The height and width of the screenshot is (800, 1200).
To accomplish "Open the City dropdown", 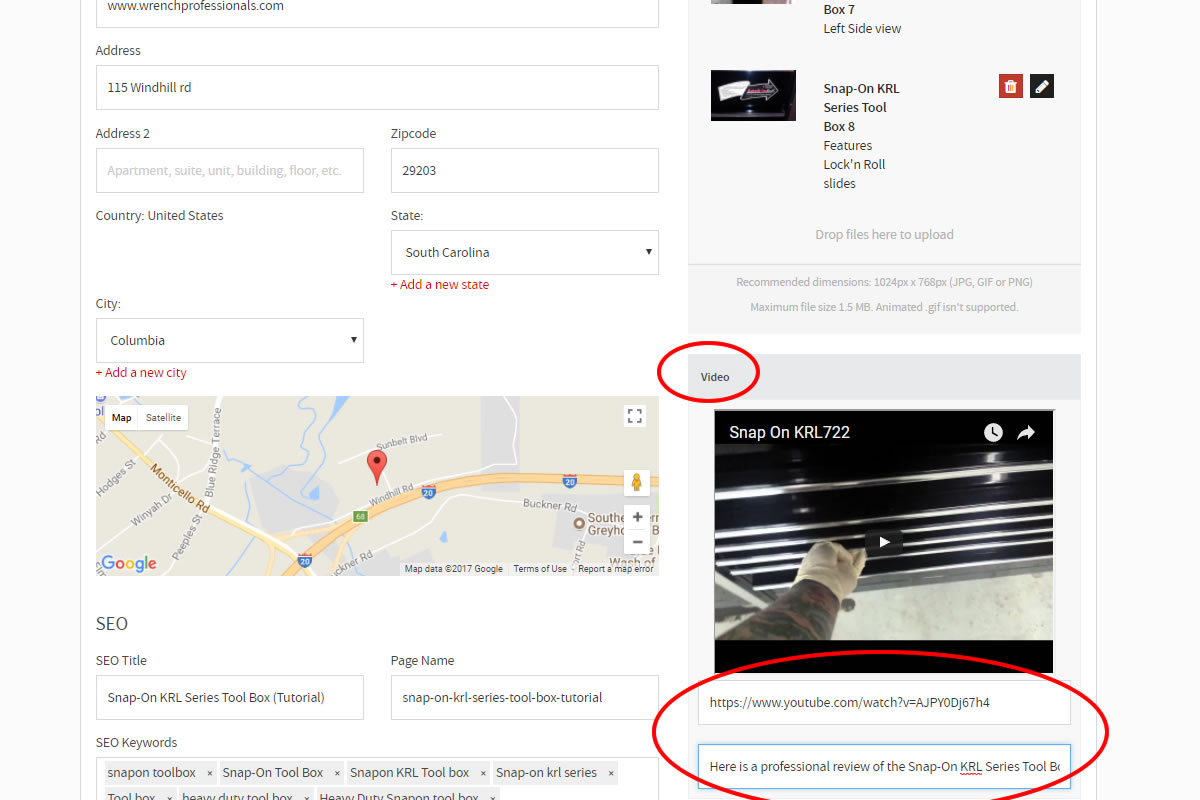I will click(x=230, y=340).
